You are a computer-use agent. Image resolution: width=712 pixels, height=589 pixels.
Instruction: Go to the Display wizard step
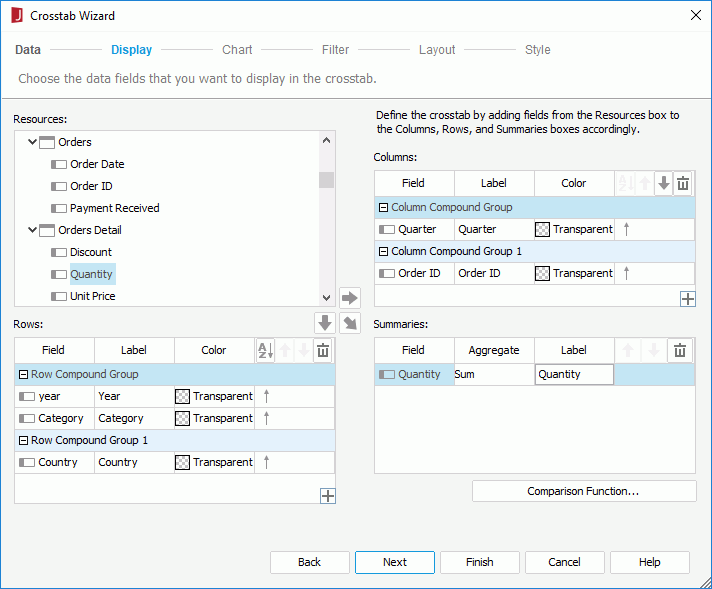(x=131, y=49)
